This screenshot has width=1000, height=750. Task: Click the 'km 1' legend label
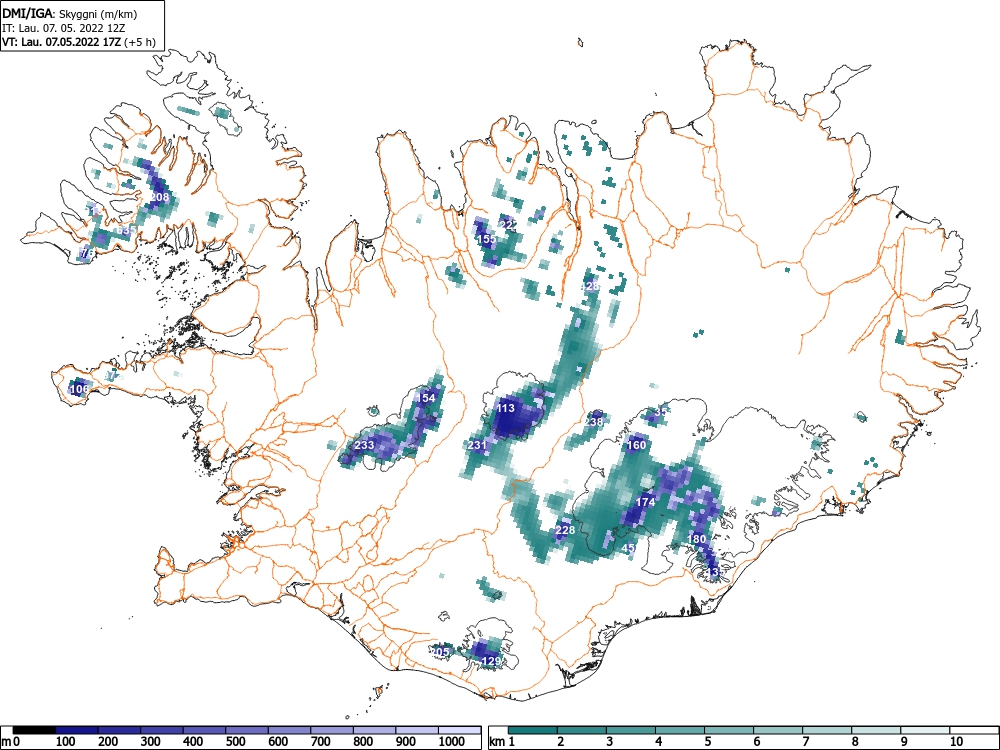[502, 742]
